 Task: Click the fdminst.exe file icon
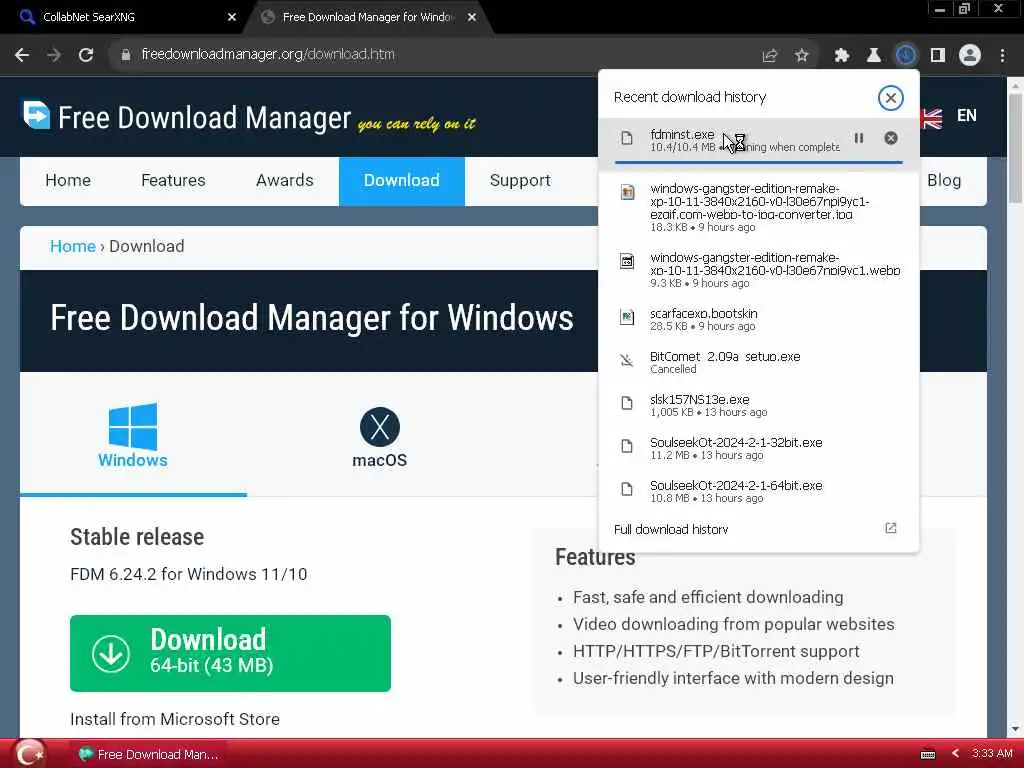(x=627, y=138)
